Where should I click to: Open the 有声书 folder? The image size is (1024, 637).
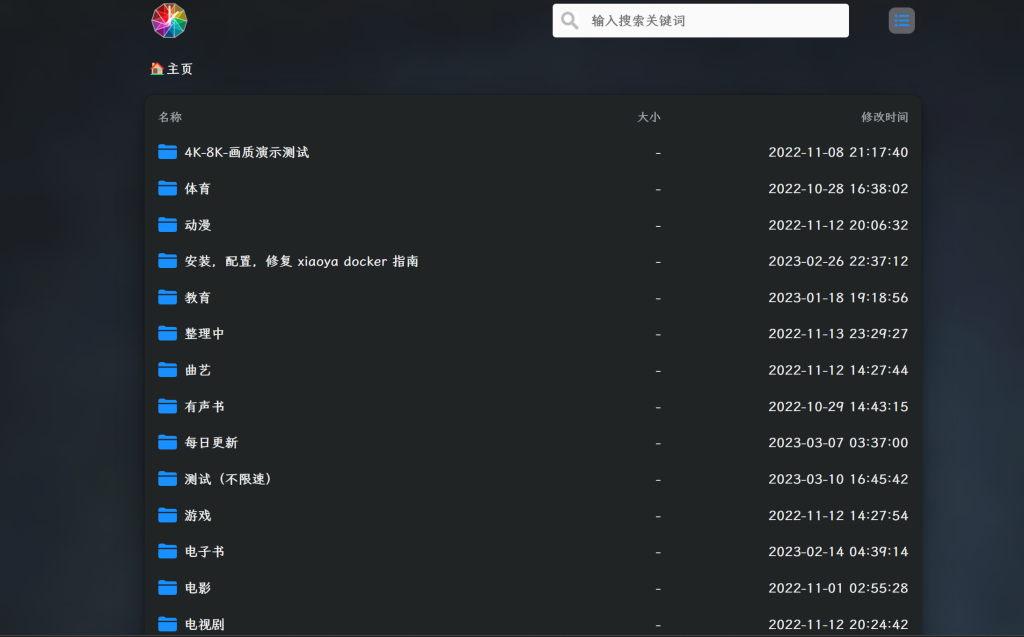(x=207, y=406)
